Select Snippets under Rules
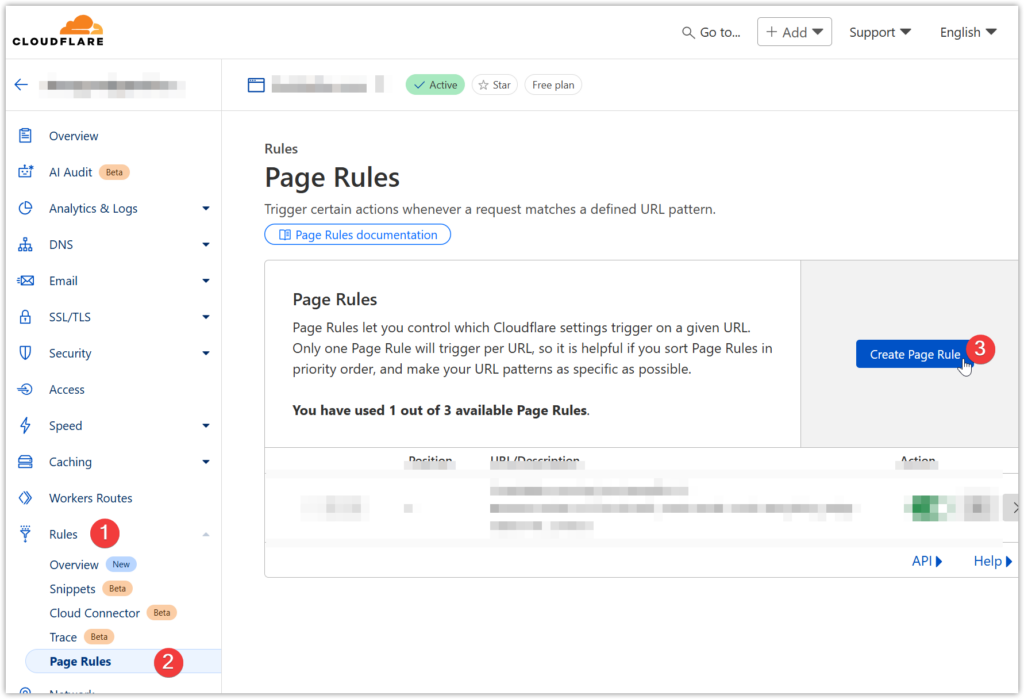 coord(73,589)
